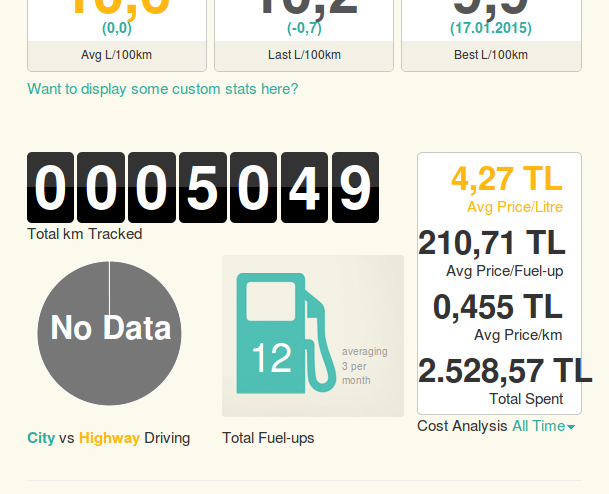Click the 0,455 TL value
The height and width of the screenshot is (494, 609).
click(498, 307)
